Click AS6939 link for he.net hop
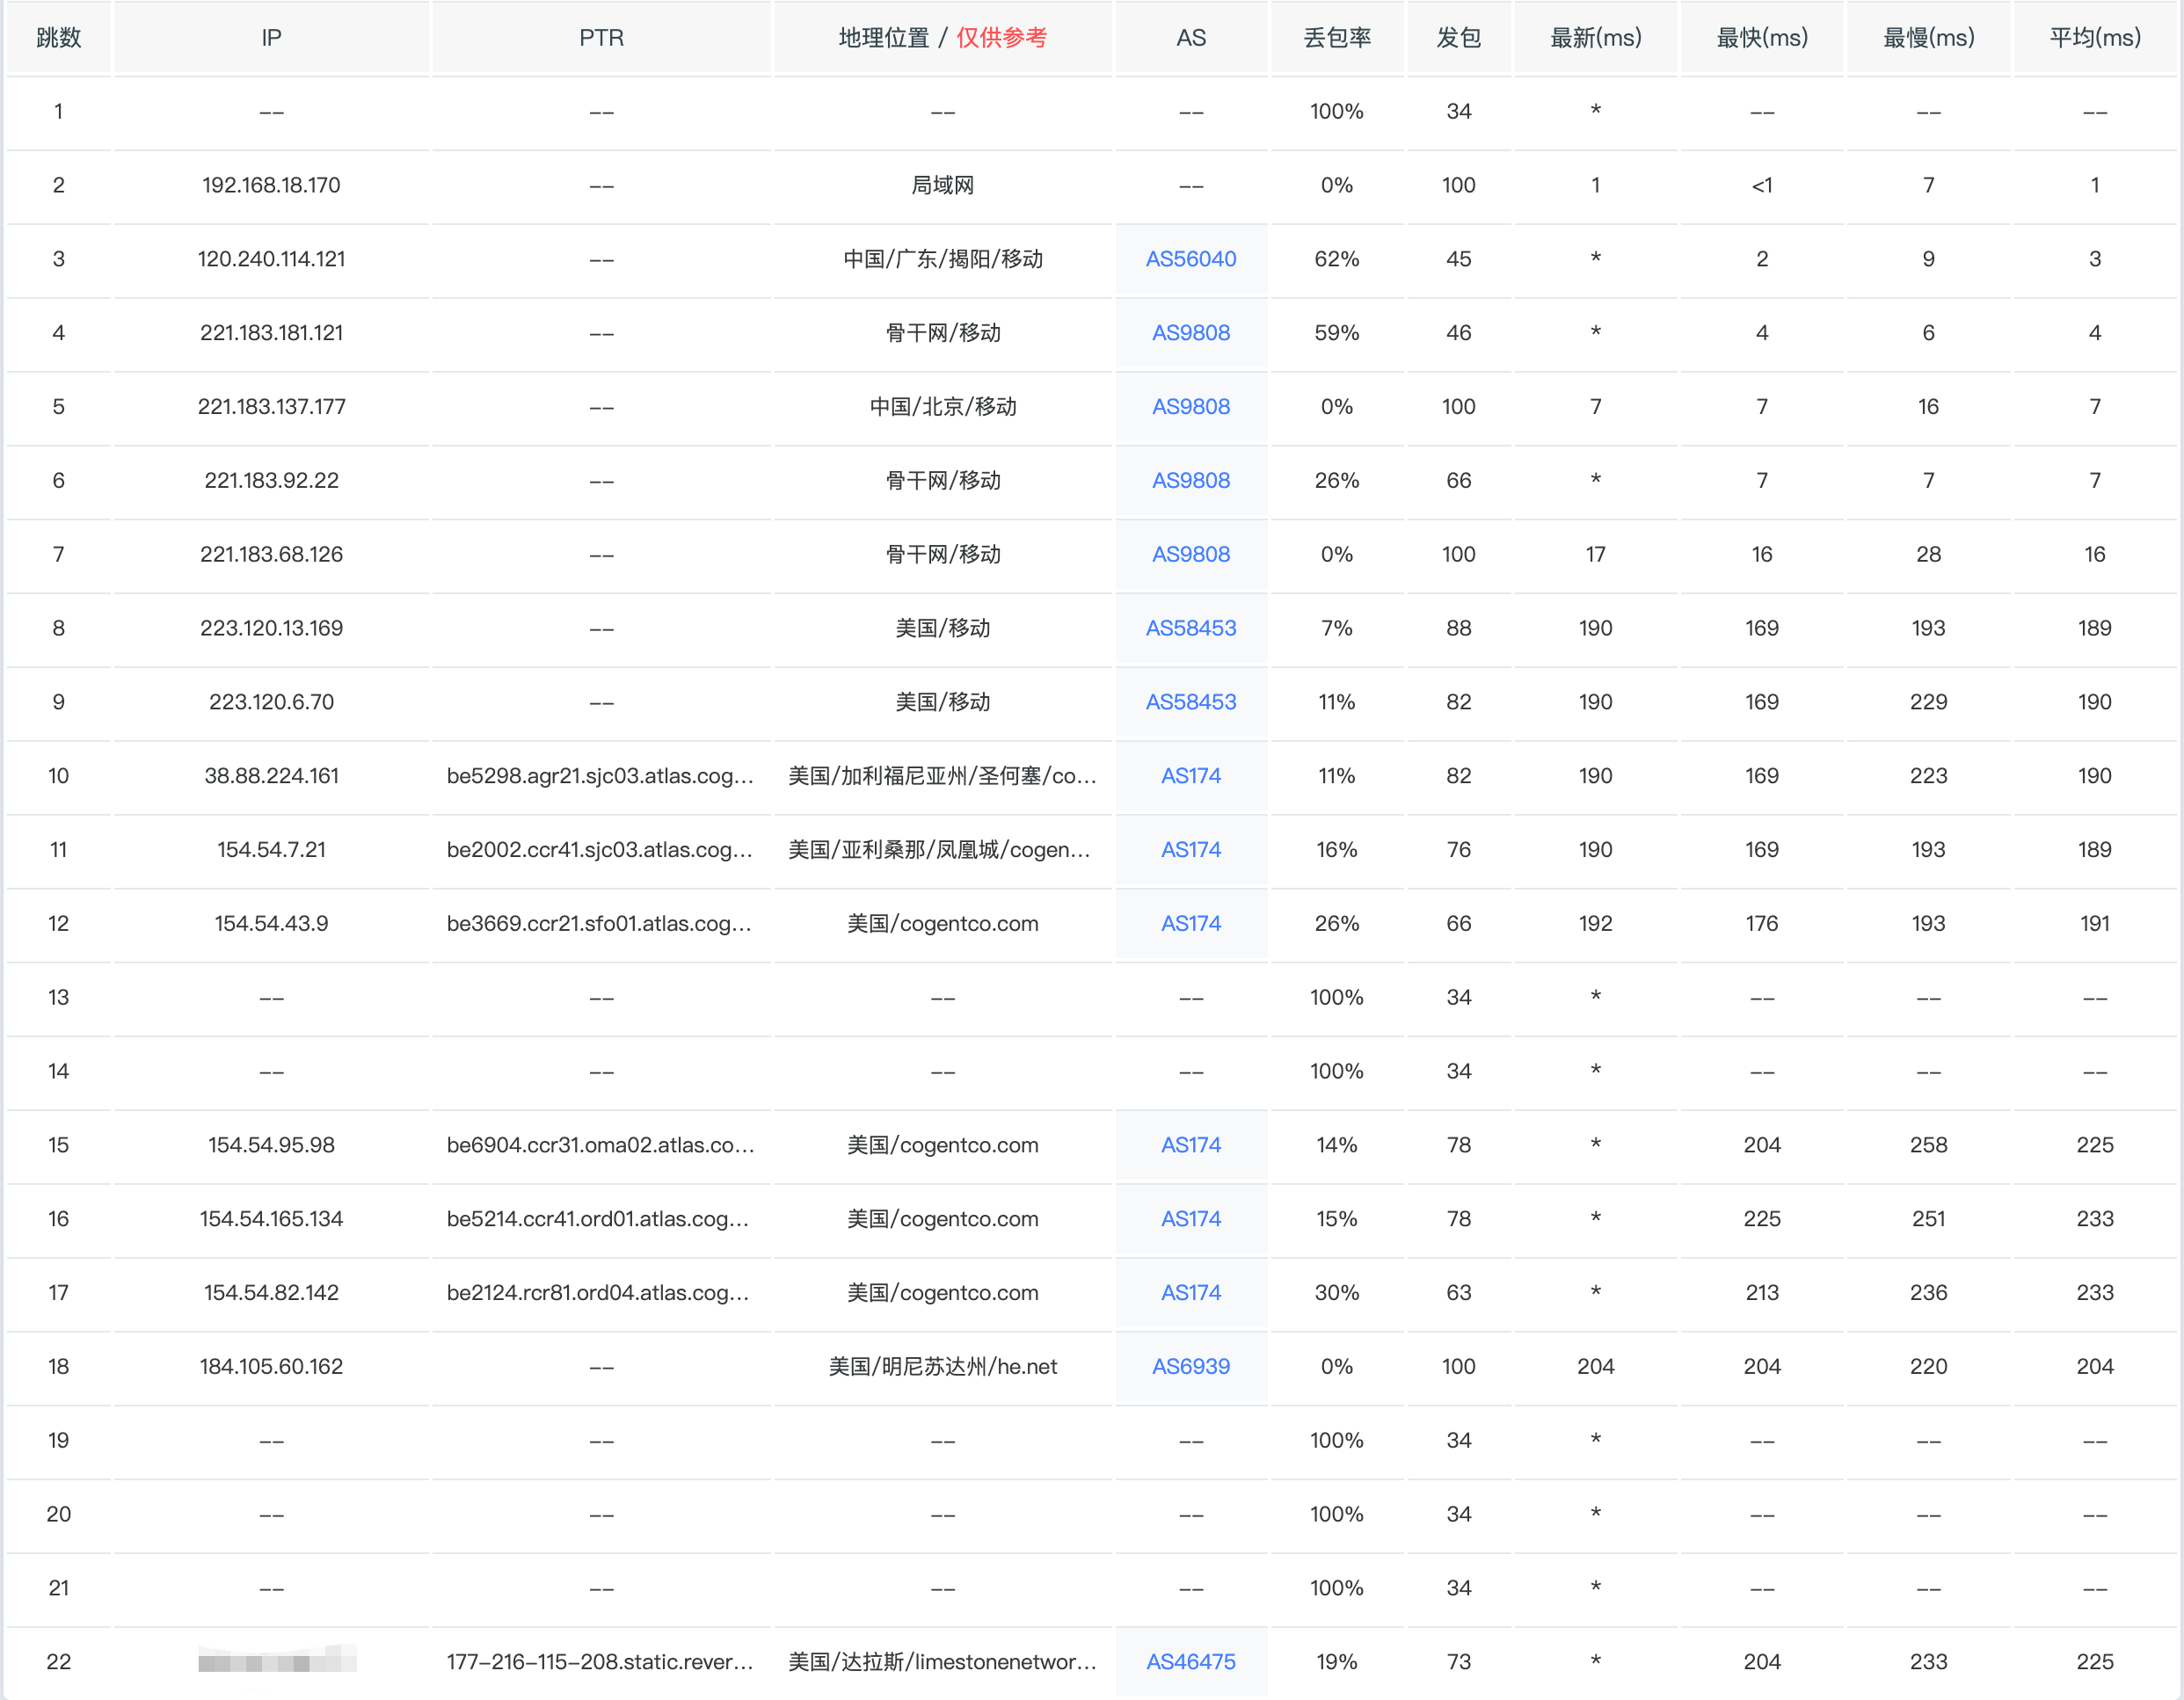This screenshot has height=1700, width=2184. click(1190, 1366)
